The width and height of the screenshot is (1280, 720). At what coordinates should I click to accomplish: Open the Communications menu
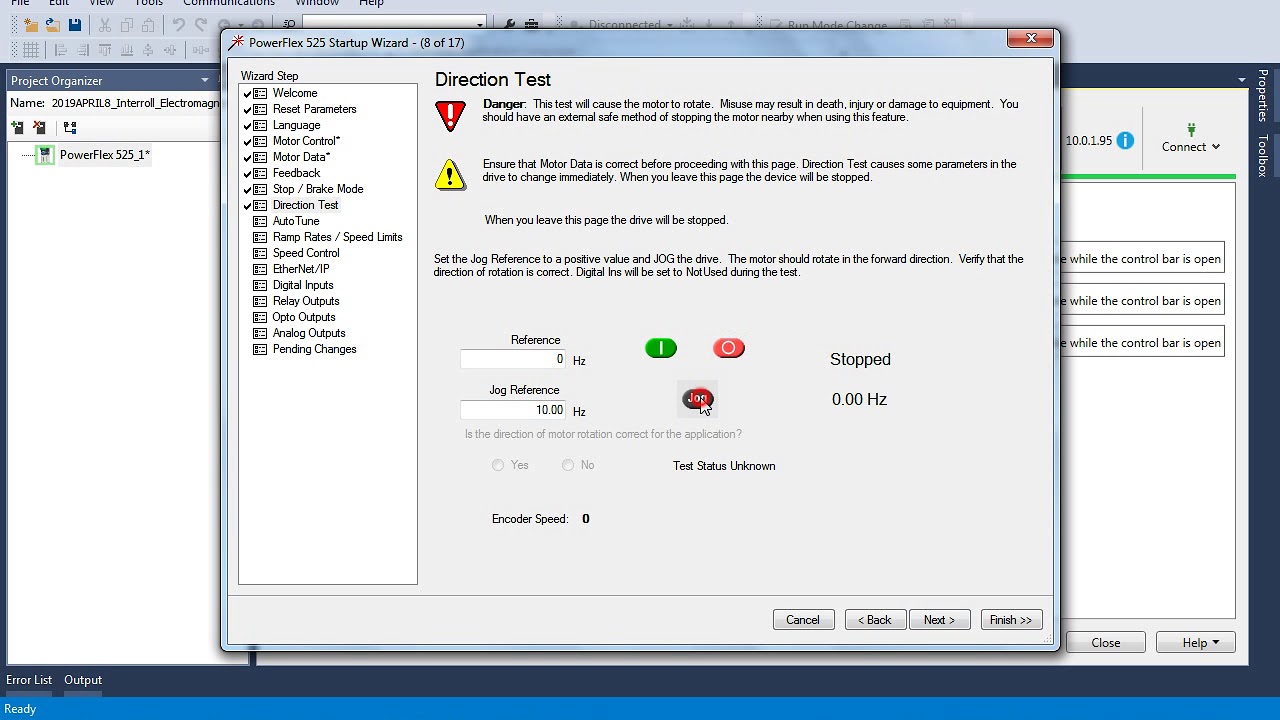[x=229, y=3]
